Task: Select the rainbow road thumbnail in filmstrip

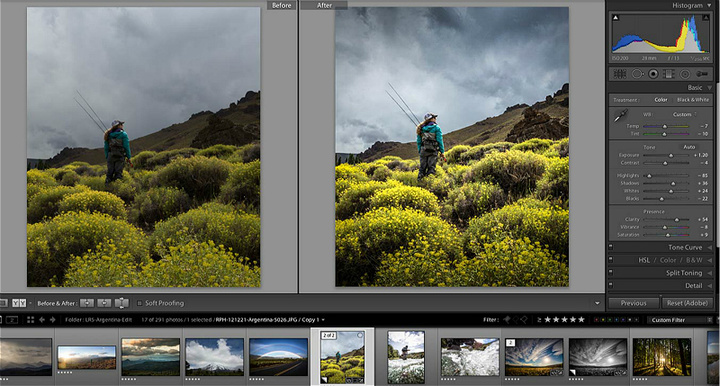Action: [278, 357]
